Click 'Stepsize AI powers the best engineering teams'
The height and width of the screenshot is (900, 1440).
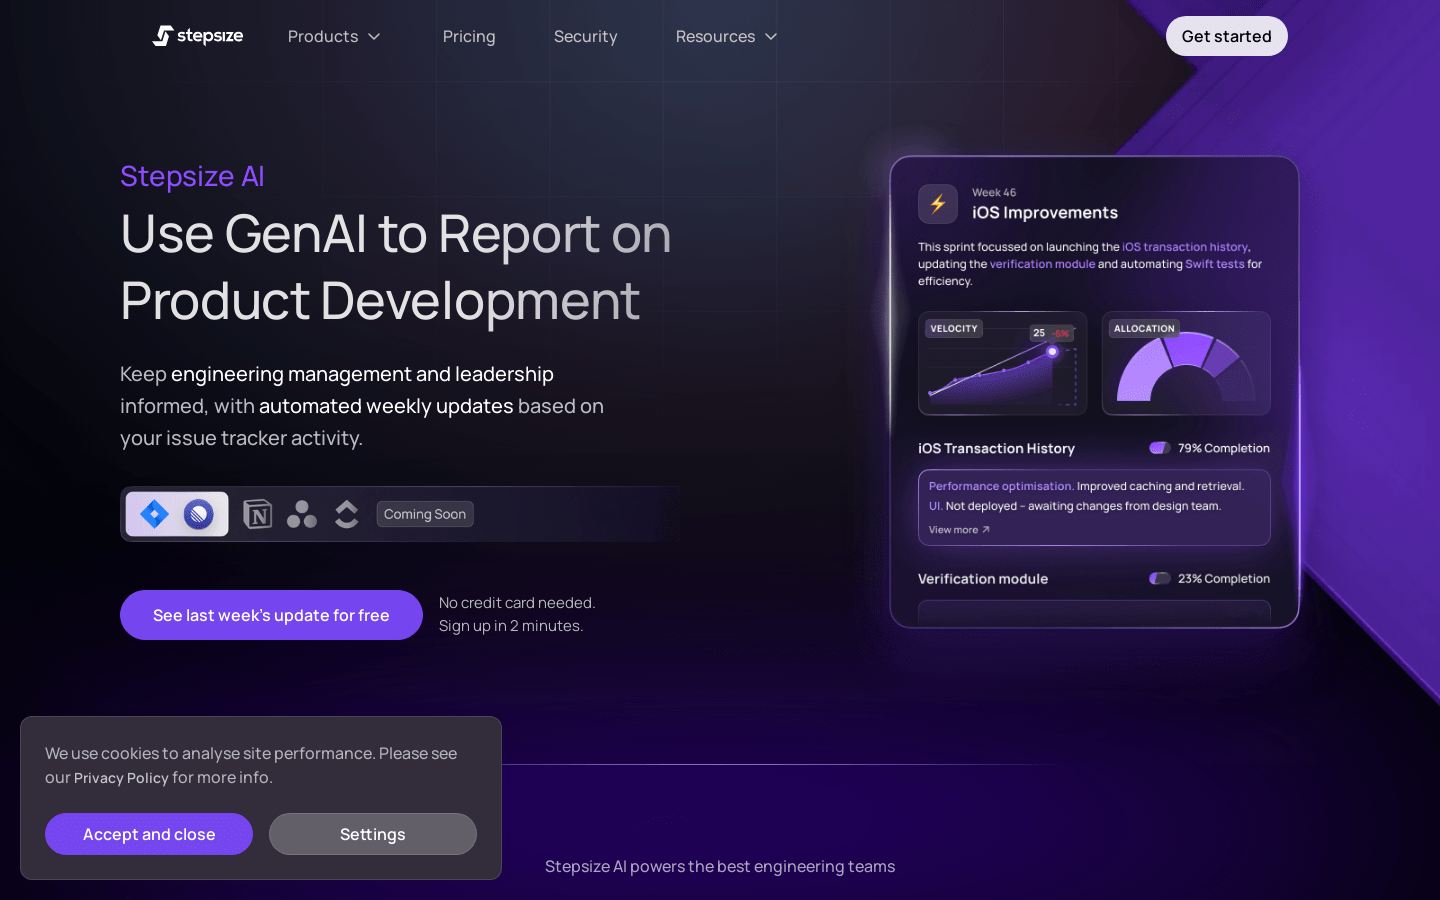(720, 866)
